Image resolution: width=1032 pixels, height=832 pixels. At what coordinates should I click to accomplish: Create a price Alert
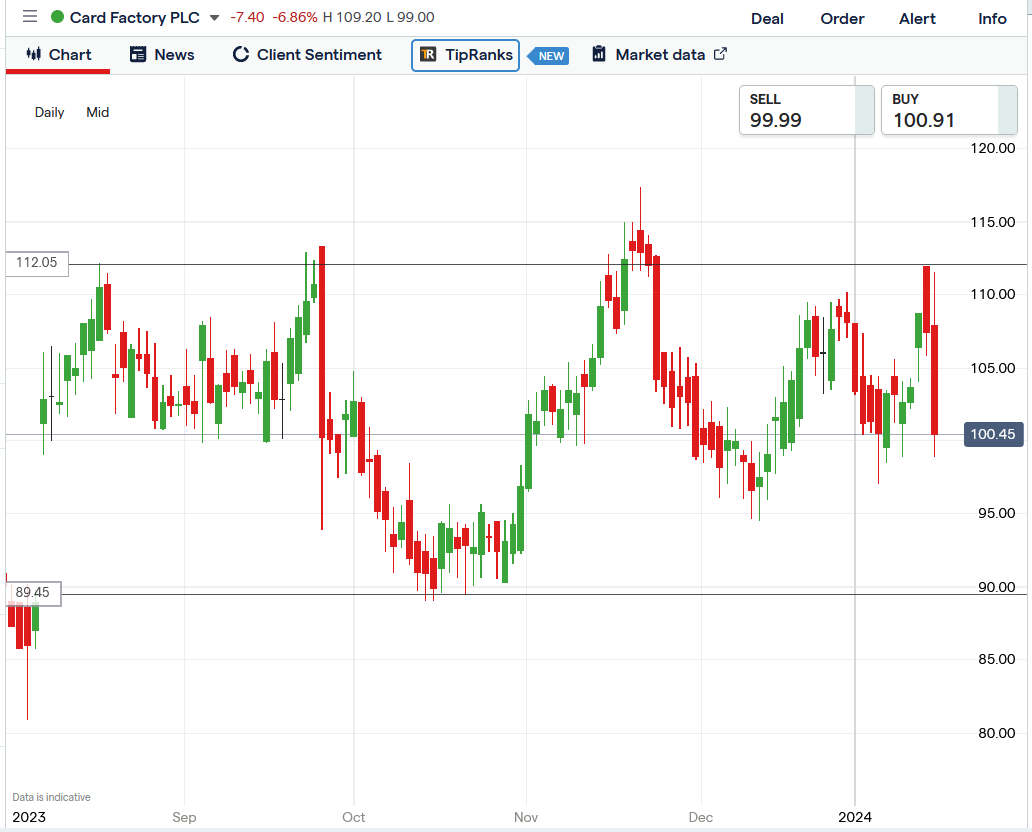pyautogui.click(x=917, y=18)
